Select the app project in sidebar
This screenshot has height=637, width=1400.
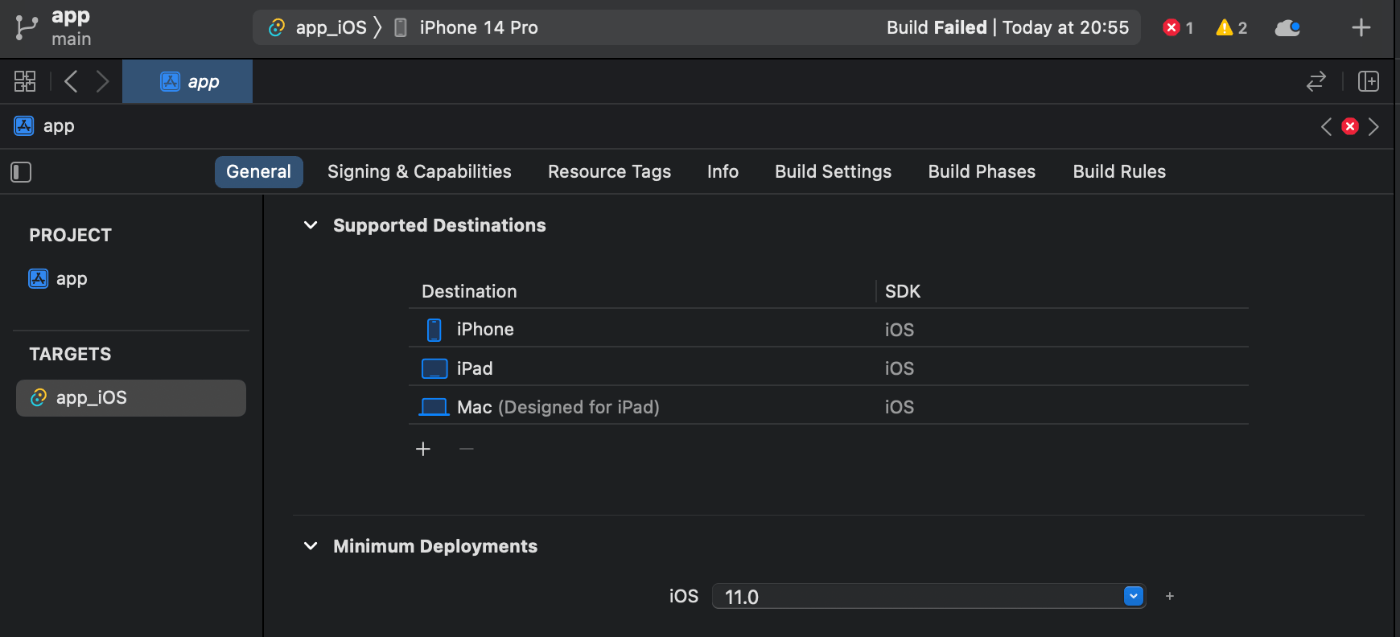point(58,279)
